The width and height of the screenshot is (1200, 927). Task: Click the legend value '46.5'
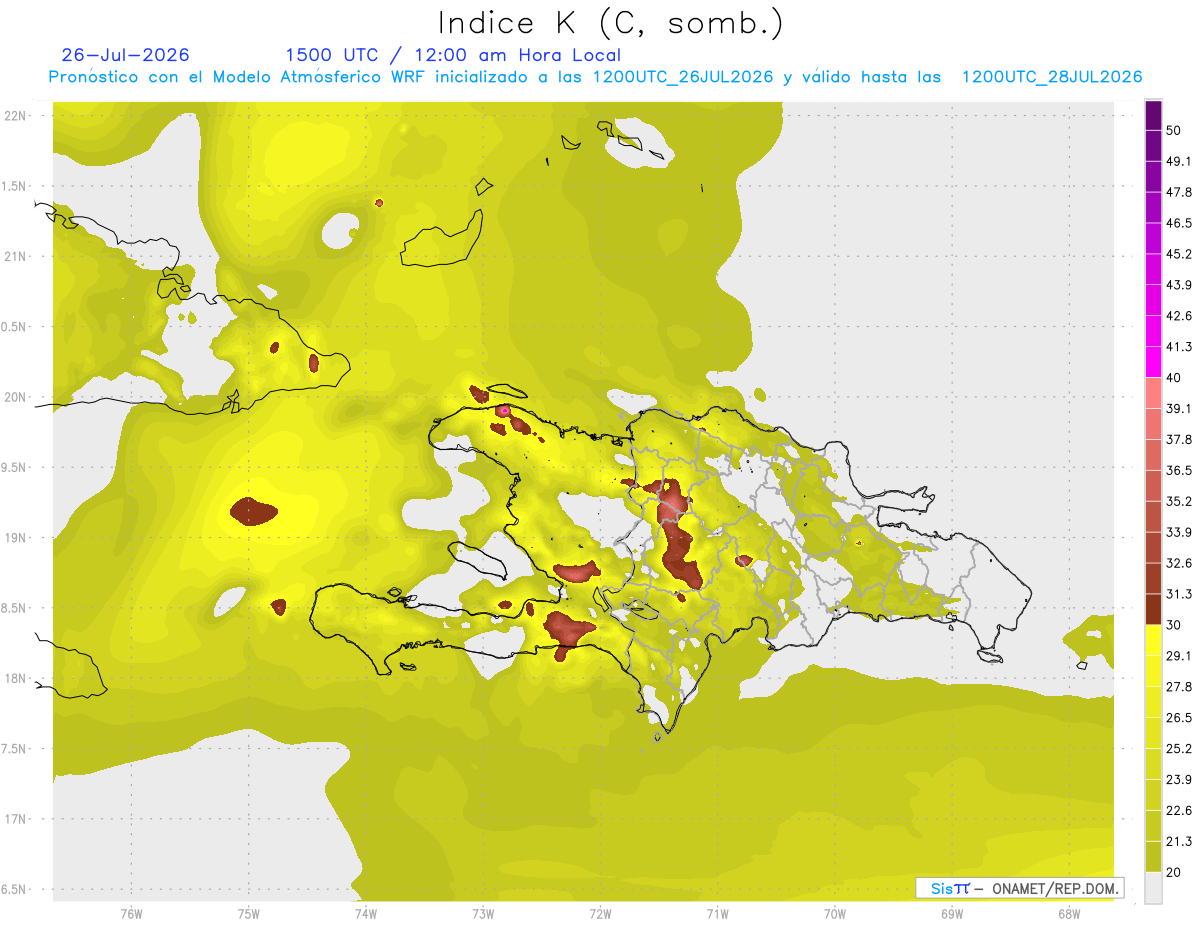1179,223
